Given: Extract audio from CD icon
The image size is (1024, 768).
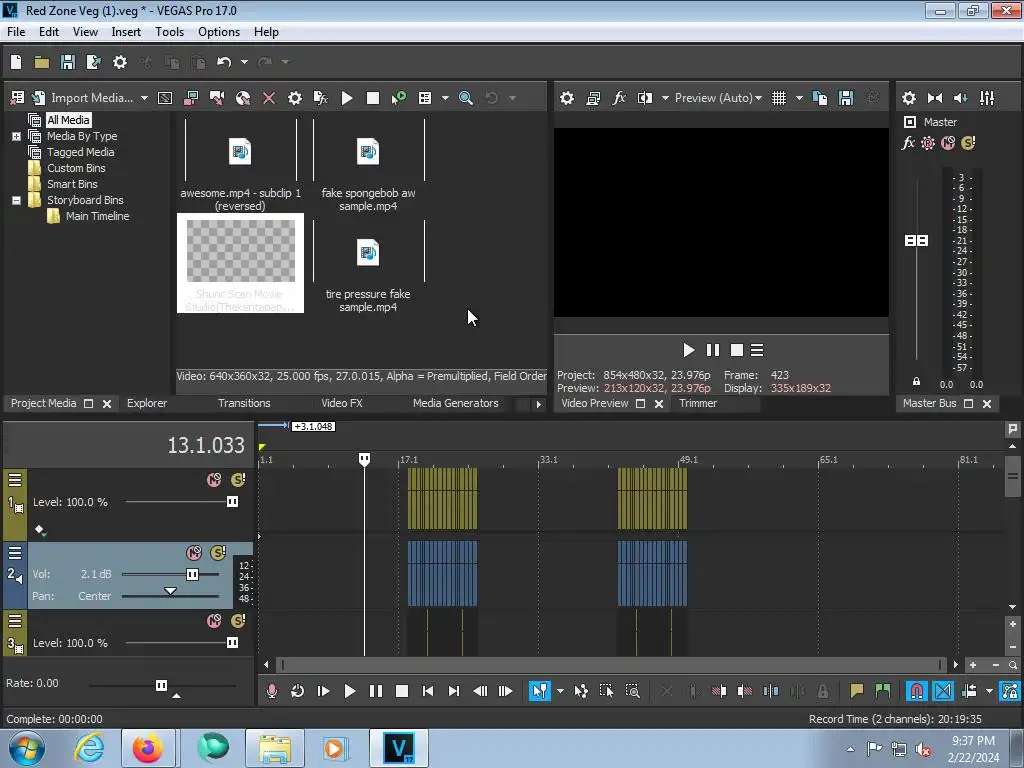Looking at the screenshot, I should tap(243, 98).
